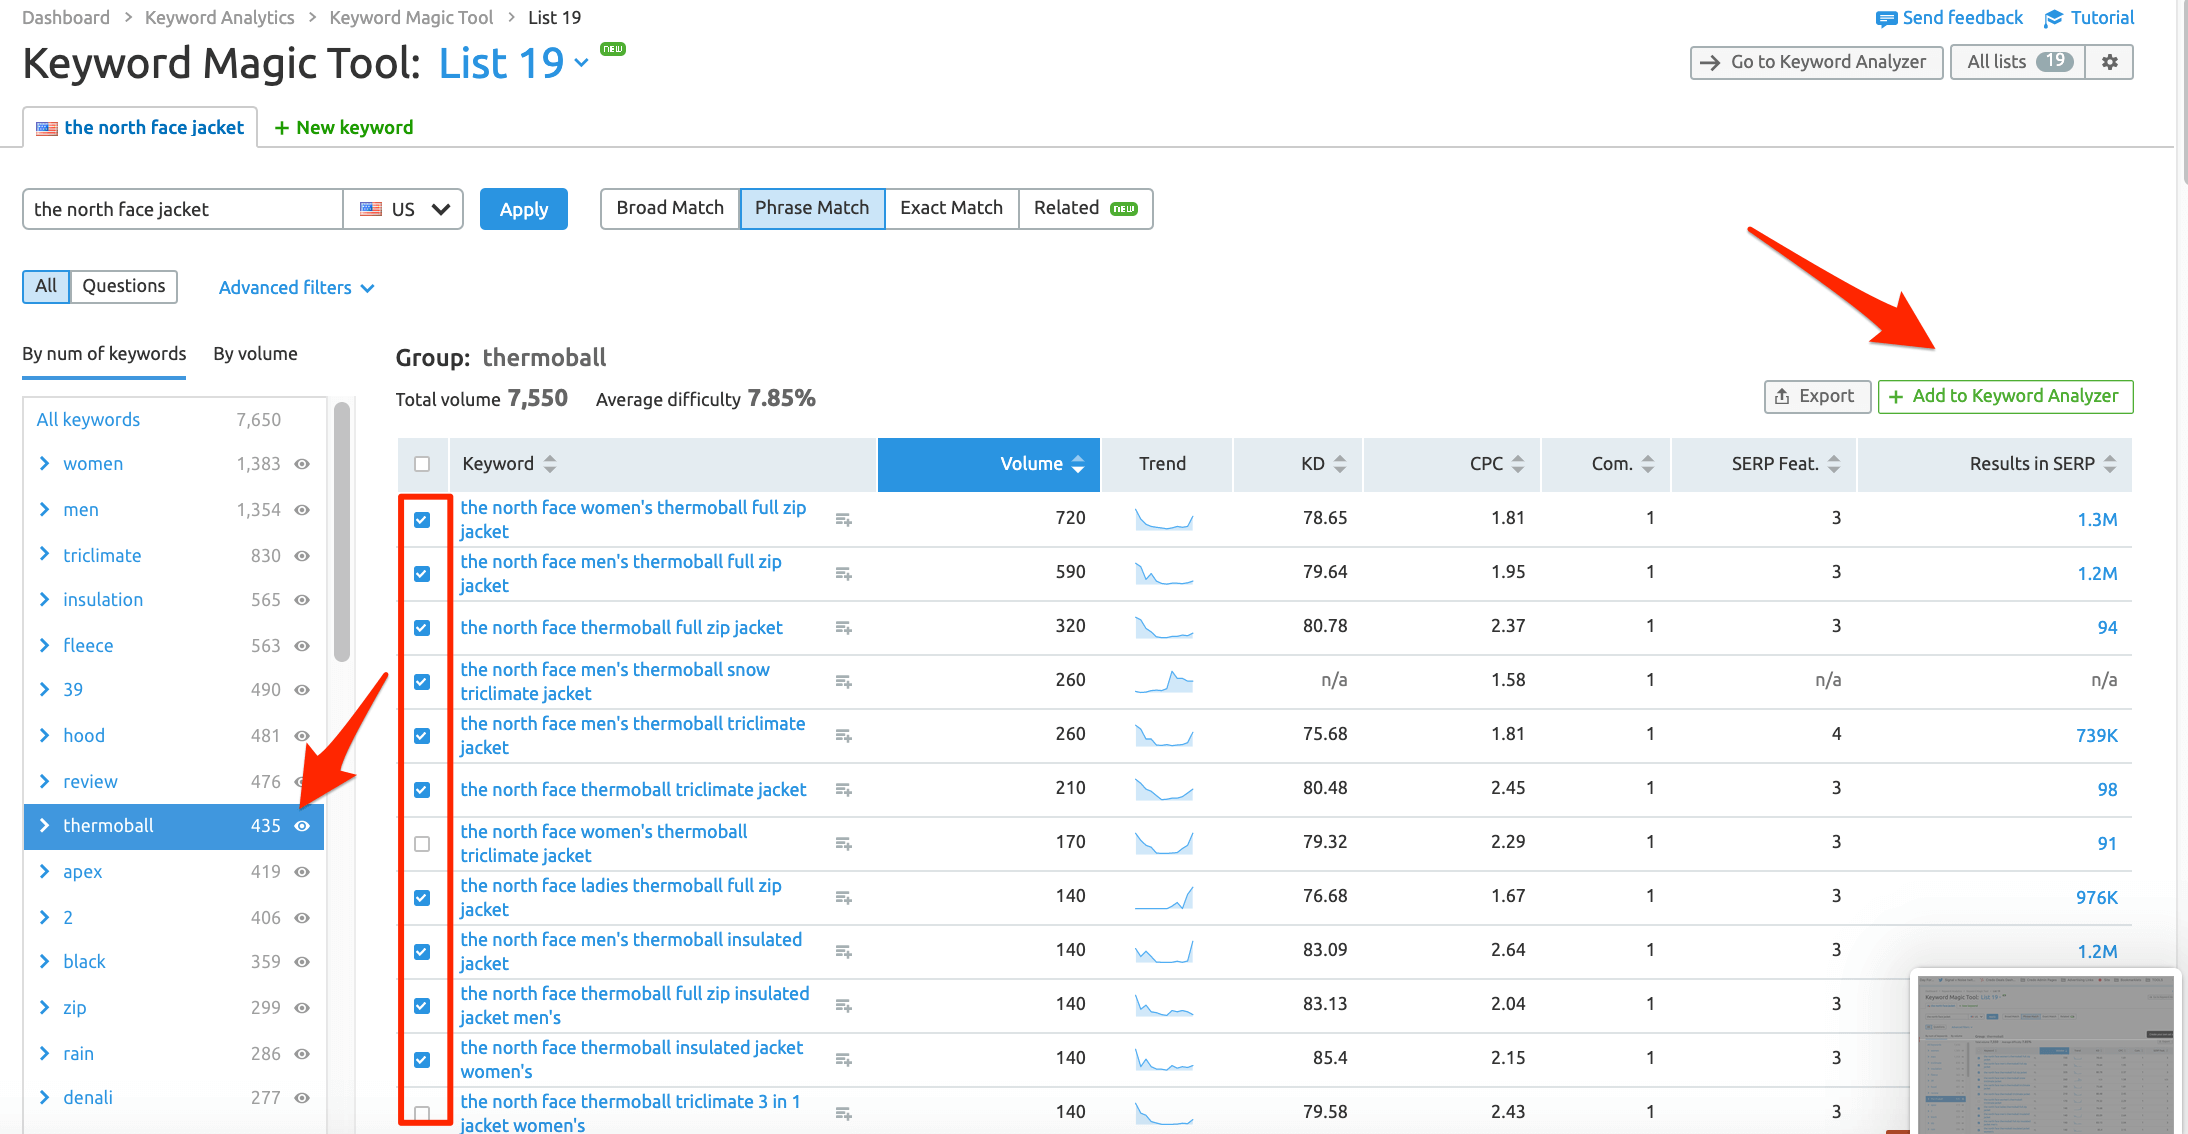
Task: Expand the apex keyword group
Action: click(44, 871)
